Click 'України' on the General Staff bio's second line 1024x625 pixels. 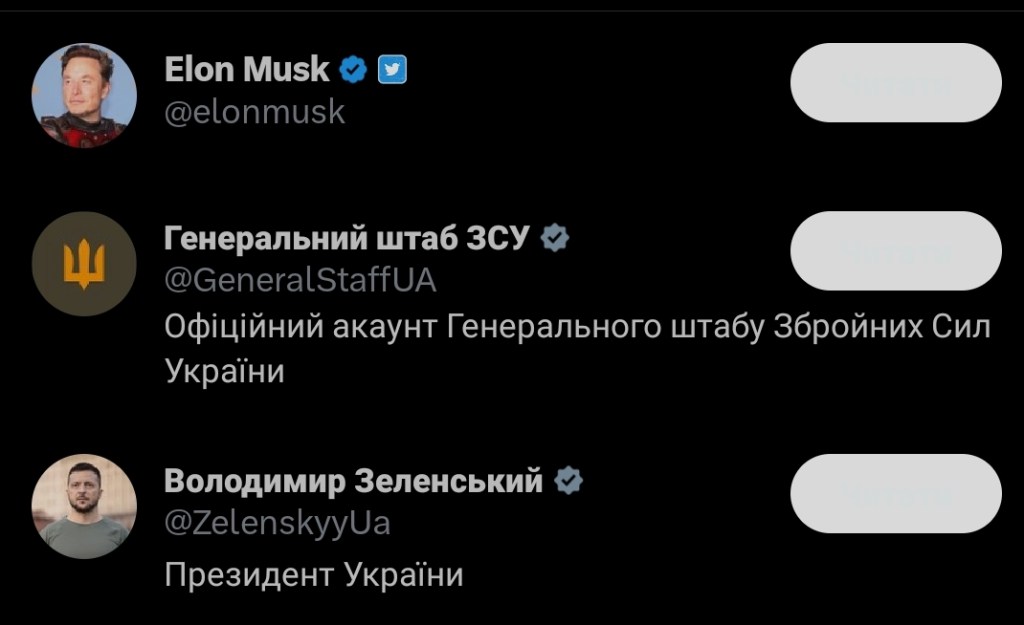pyautogui.click(x=224, y=371)
